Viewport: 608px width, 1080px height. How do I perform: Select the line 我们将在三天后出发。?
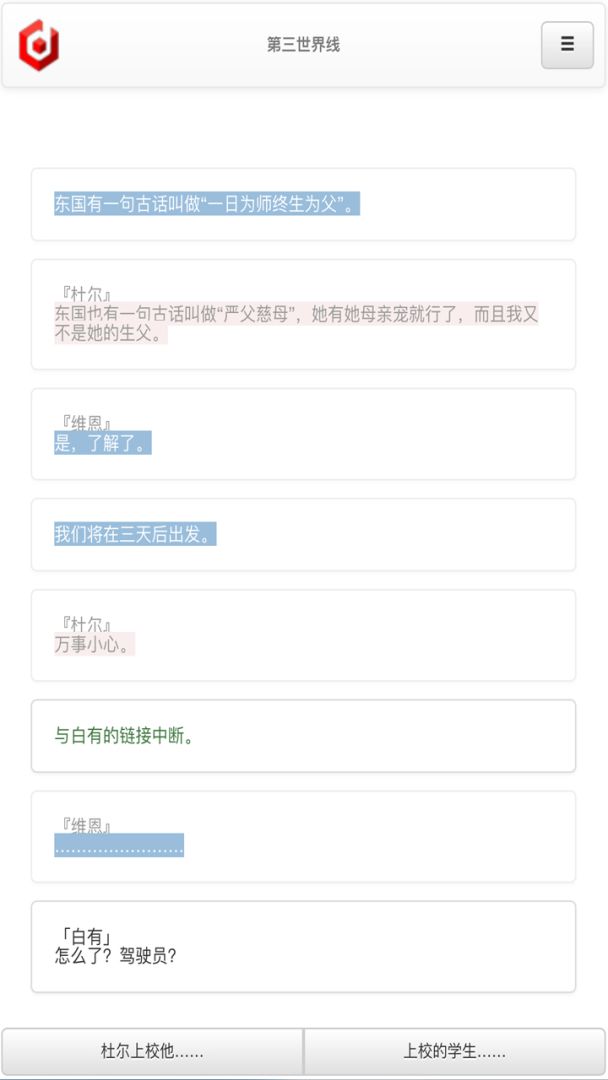tap(134, 535)
